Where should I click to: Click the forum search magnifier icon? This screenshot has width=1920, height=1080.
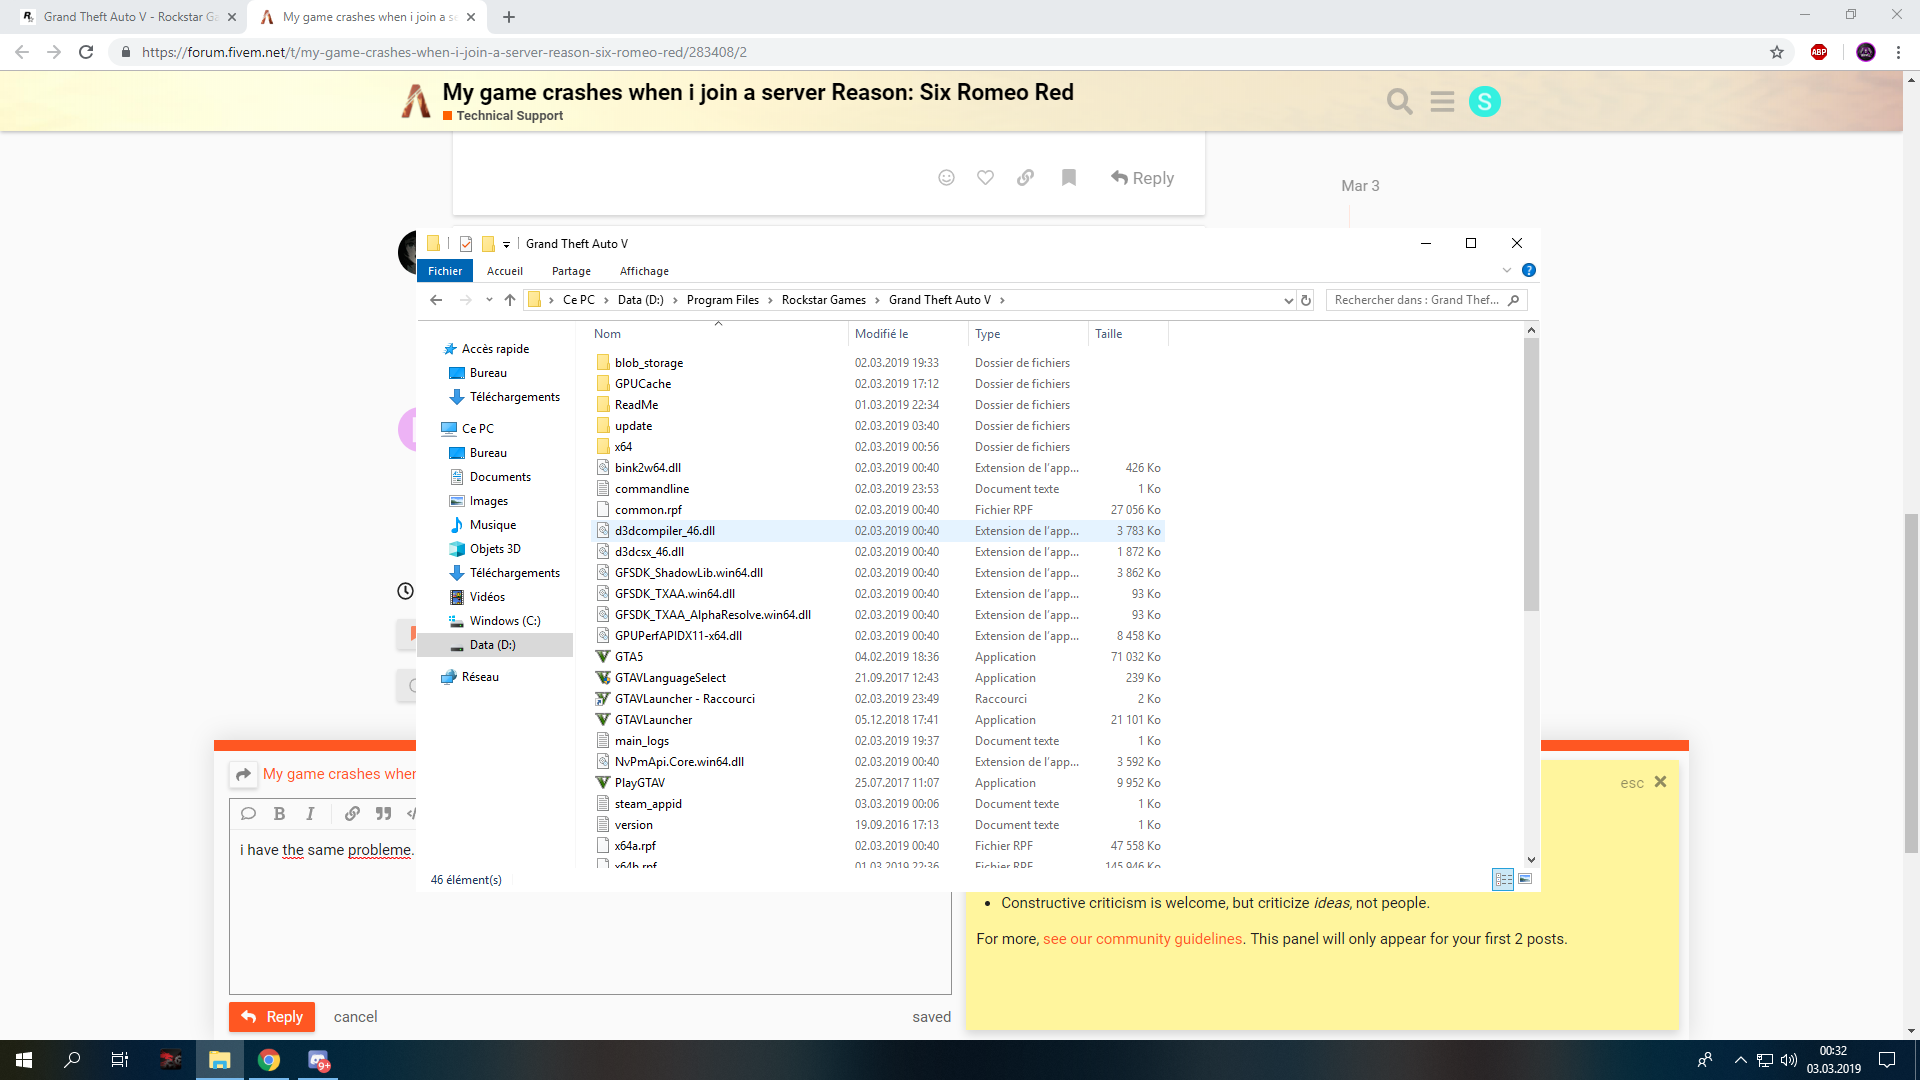coord(1399,101)
